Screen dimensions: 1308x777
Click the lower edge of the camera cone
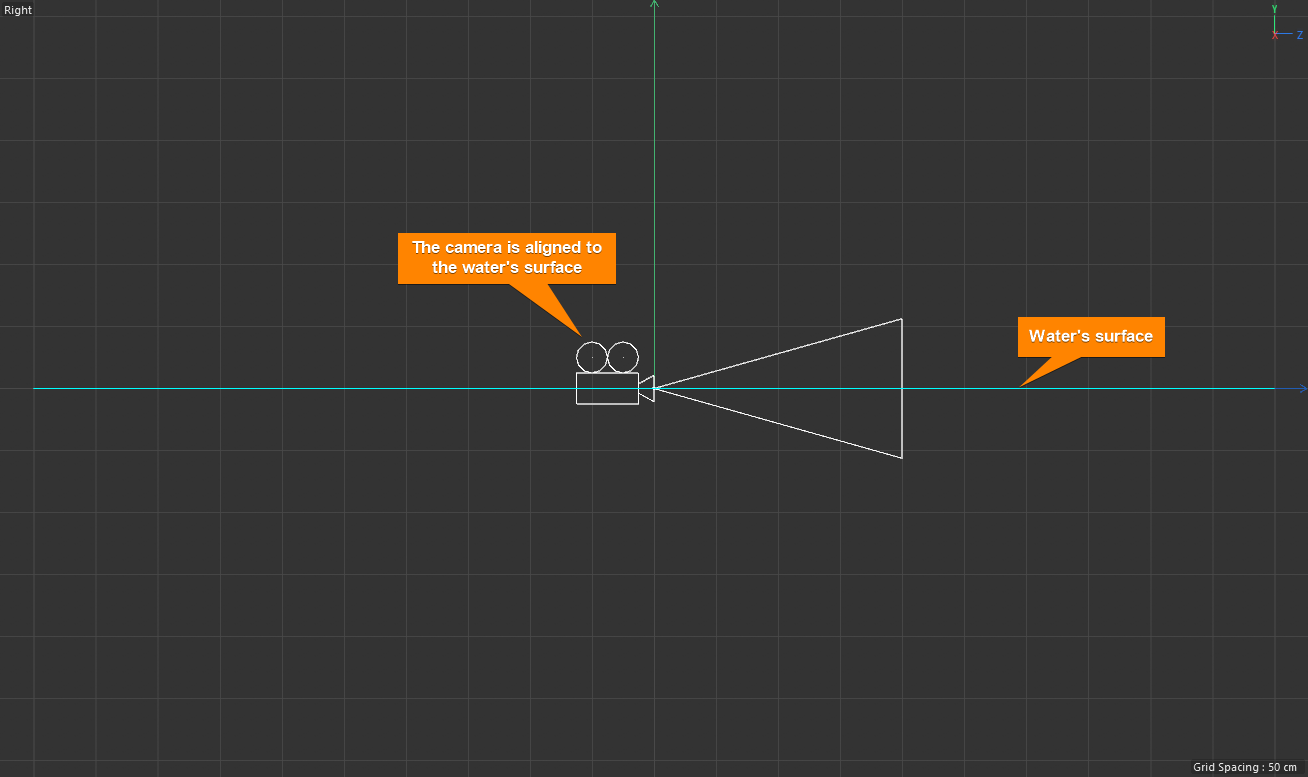tap(780, 424)
